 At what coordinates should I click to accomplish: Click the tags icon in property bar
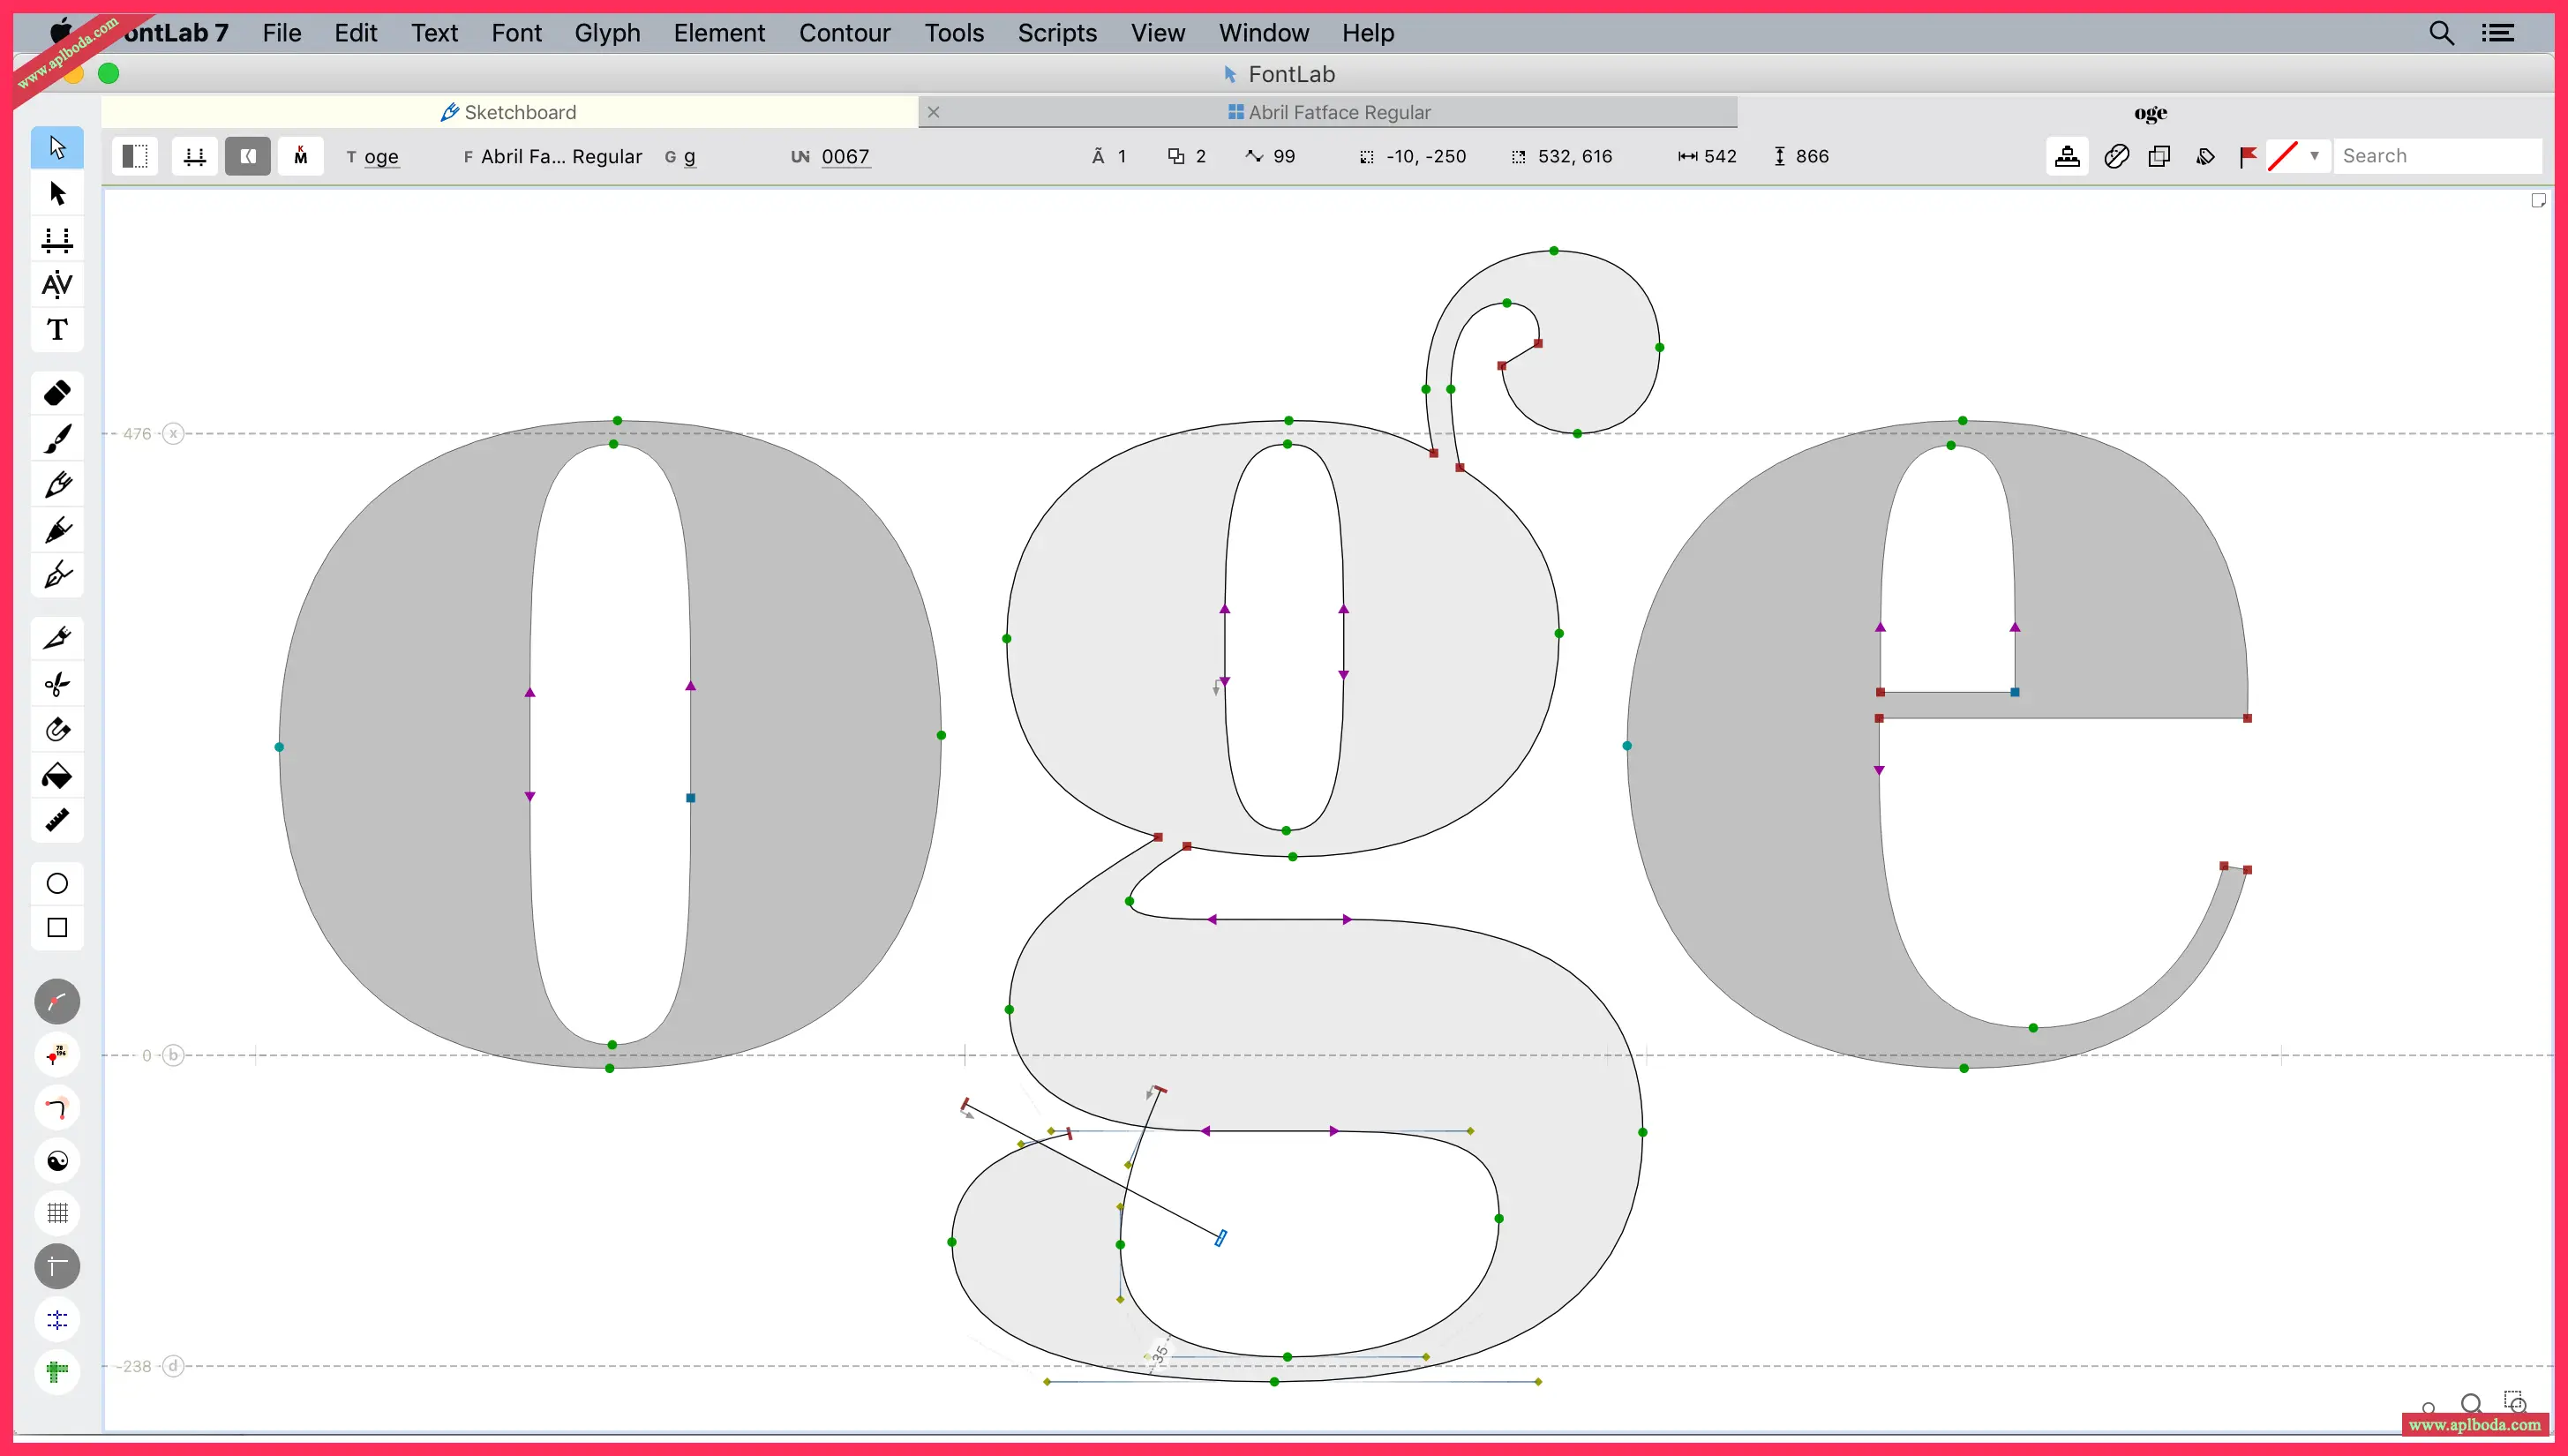pyautogui.click(x=2205, y=156)
